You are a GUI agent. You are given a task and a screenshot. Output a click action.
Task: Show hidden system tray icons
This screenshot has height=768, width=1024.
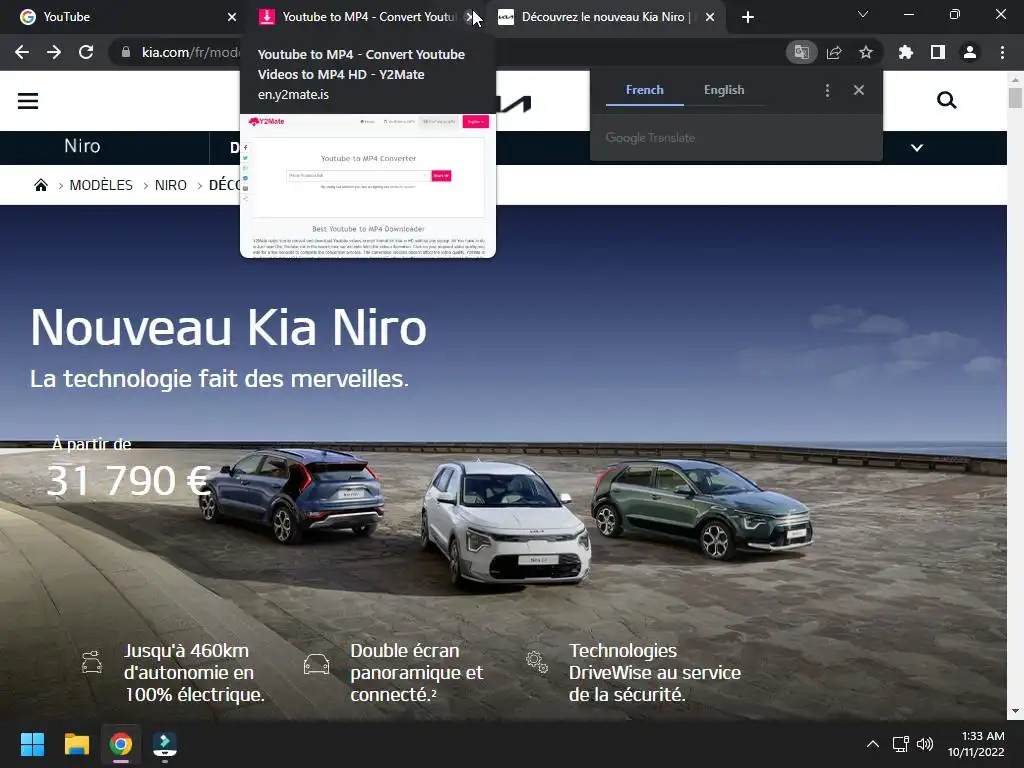(872, 744)
